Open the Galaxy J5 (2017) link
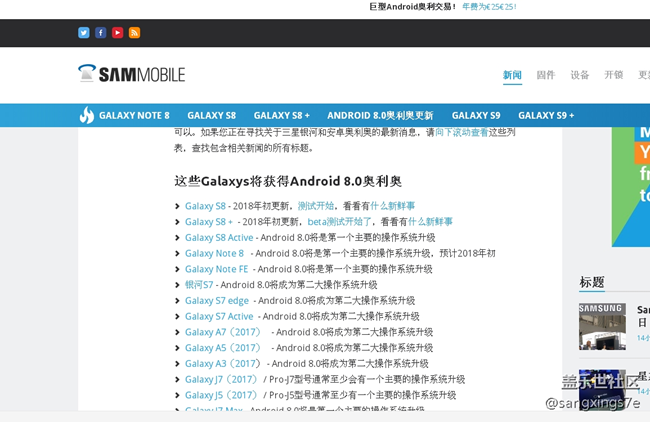Viewport: 650px width, 422px height. (221, 395)
